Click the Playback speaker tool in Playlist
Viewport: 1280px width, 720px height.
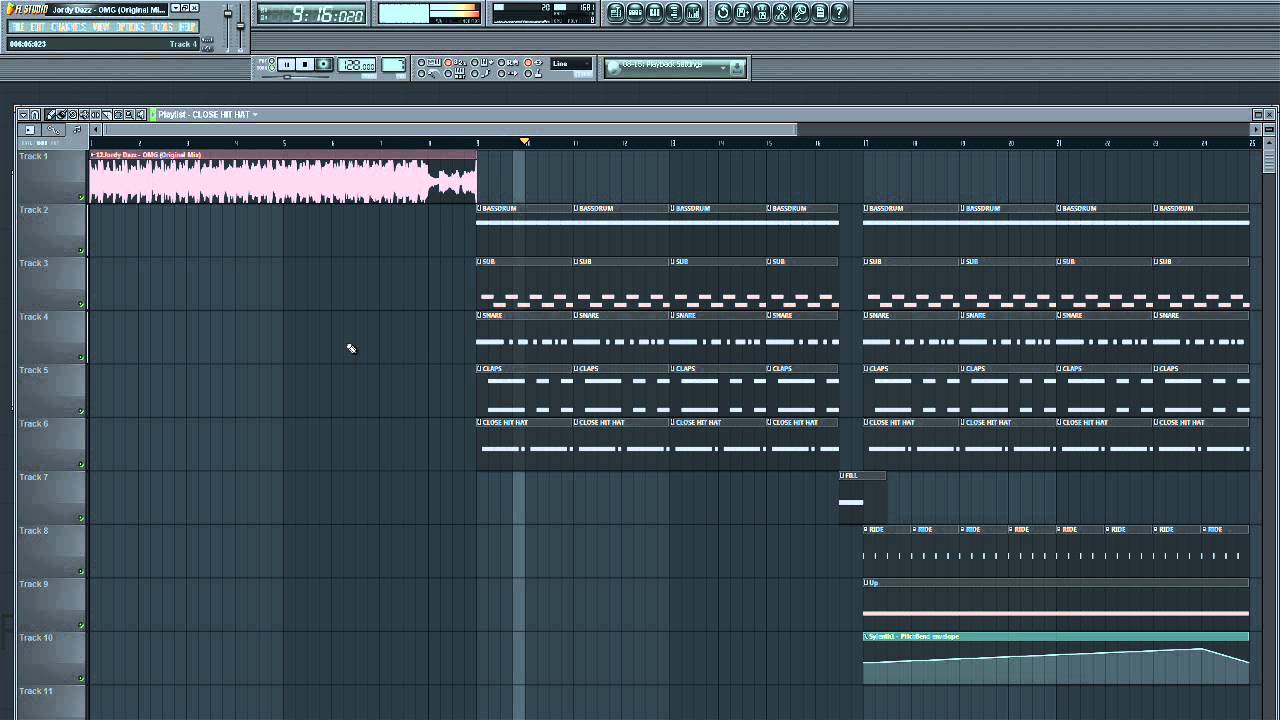140,114
